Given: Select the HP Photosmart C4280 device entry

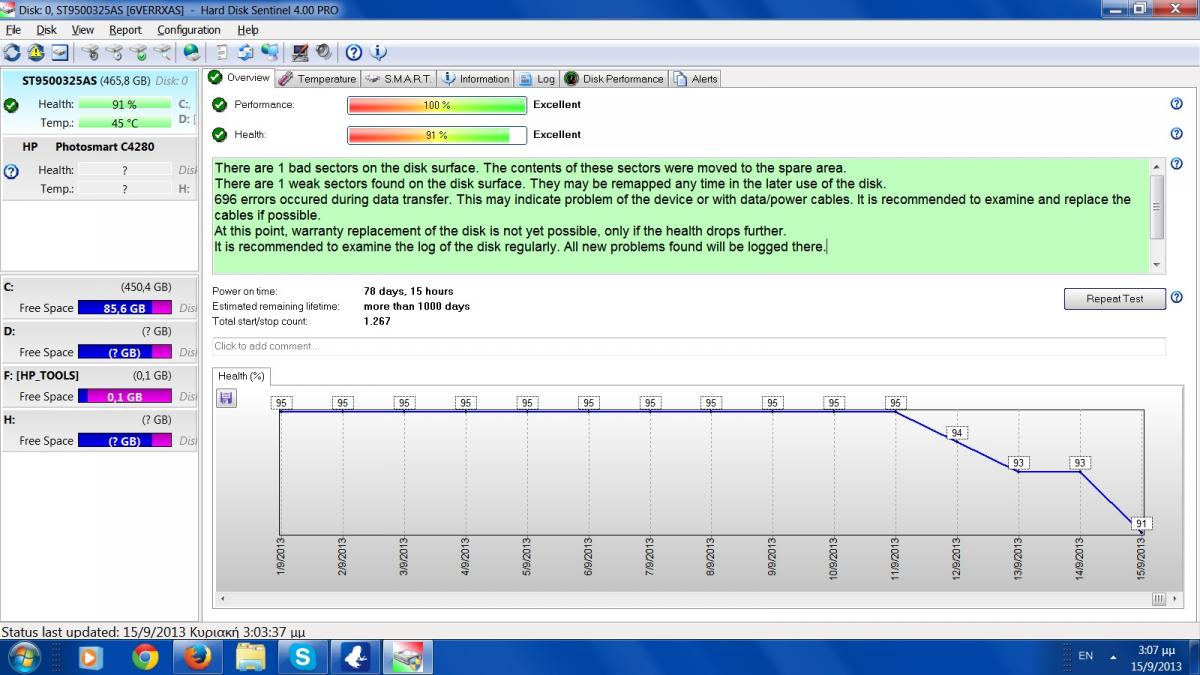Looking at the screenshot, I should coord(100,167).
